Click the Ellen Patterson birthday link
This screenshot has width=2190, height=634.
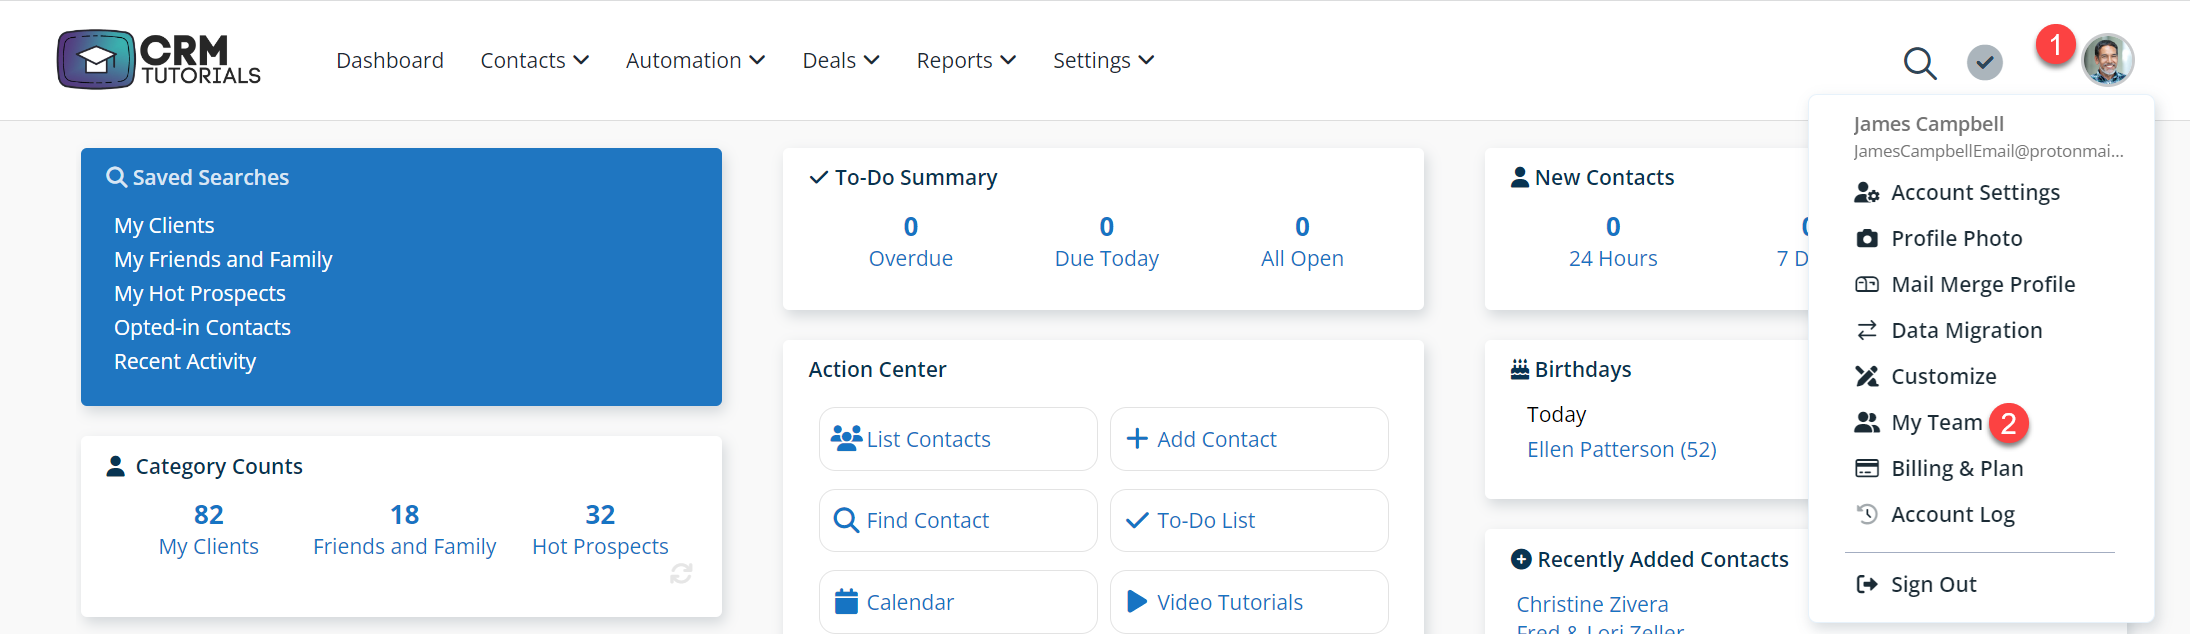pyautogui.click(x=1621, y=450)
